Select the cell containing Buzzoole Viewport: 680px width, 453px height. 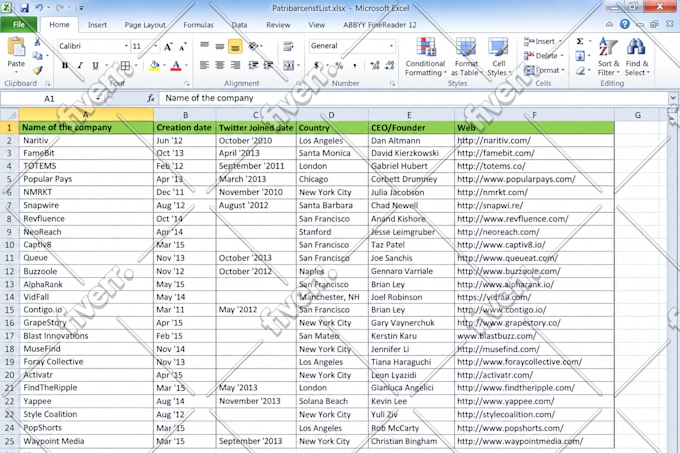tap(86, 271)
